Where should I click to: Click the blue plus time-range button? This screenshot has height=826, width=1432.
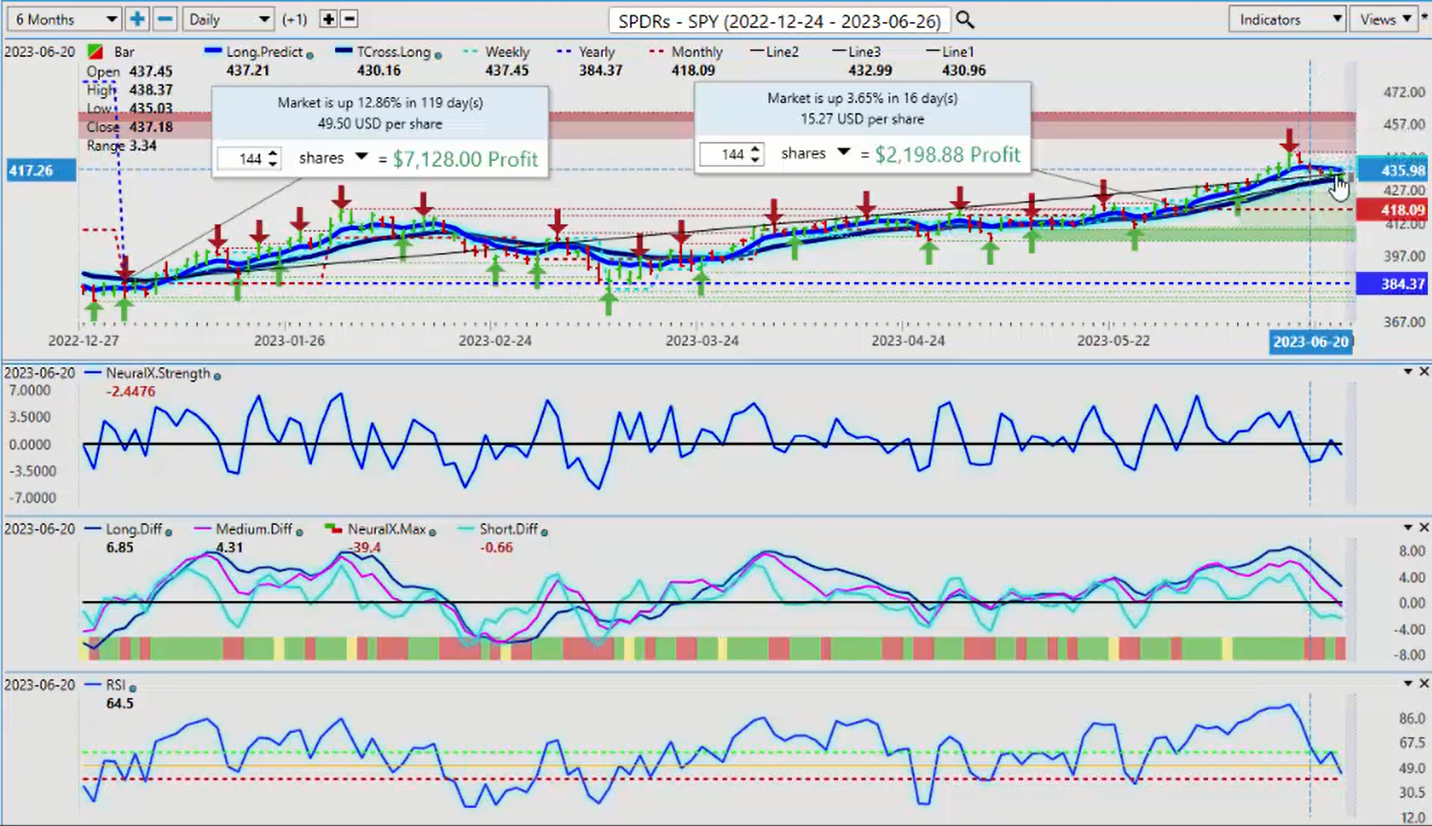137,19
